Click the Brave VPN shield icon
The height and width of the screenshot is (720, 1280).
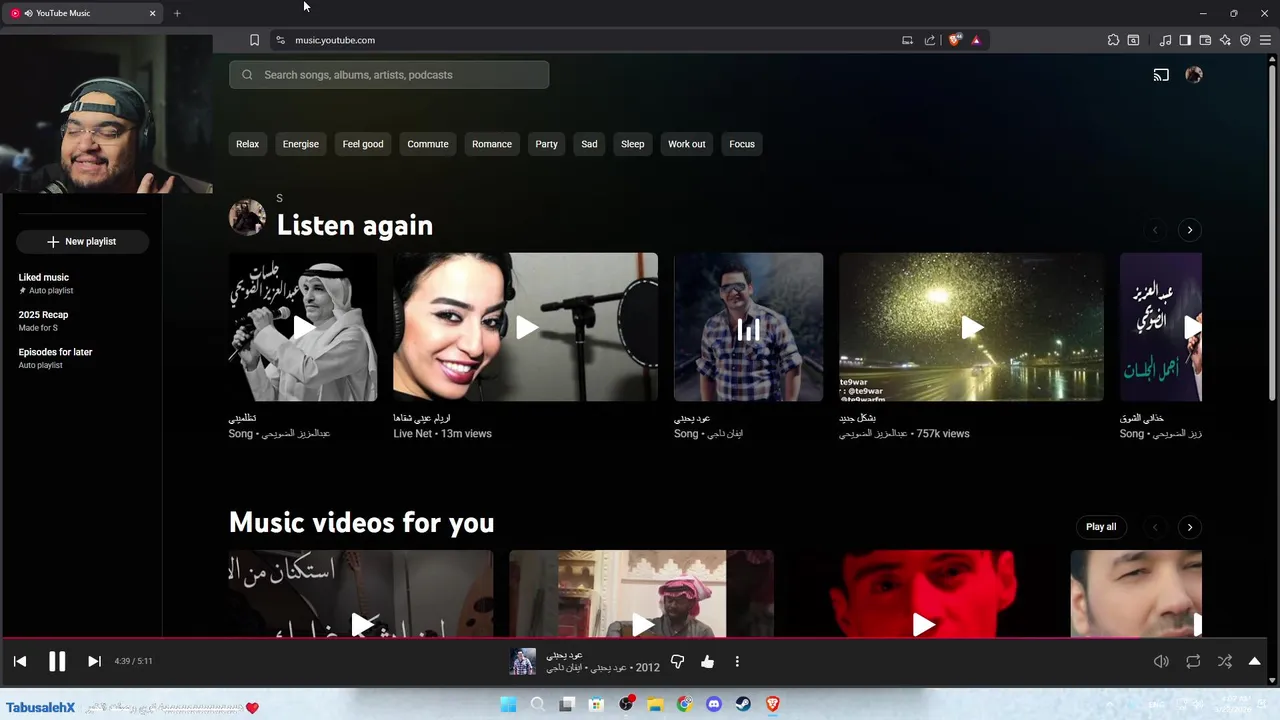pyautogui.click(x=1245, y=40)
